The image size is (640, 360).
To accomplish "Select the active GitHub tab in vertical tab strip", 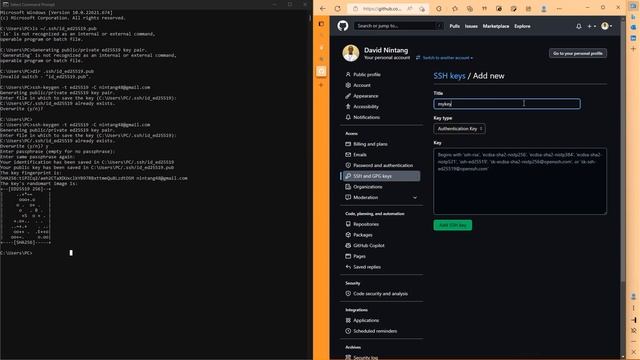I will [x=321, y=71].
